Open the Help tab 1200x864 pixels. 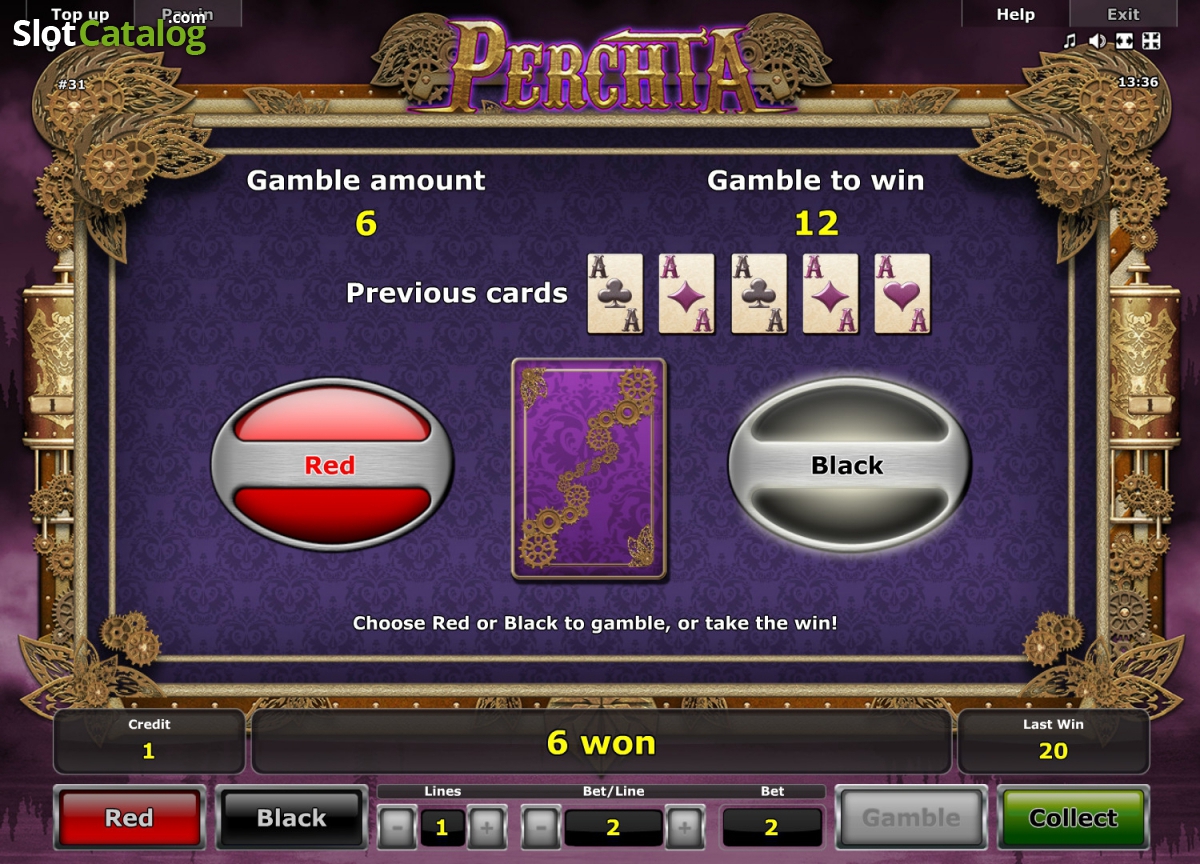click(x=1015, y=14)
